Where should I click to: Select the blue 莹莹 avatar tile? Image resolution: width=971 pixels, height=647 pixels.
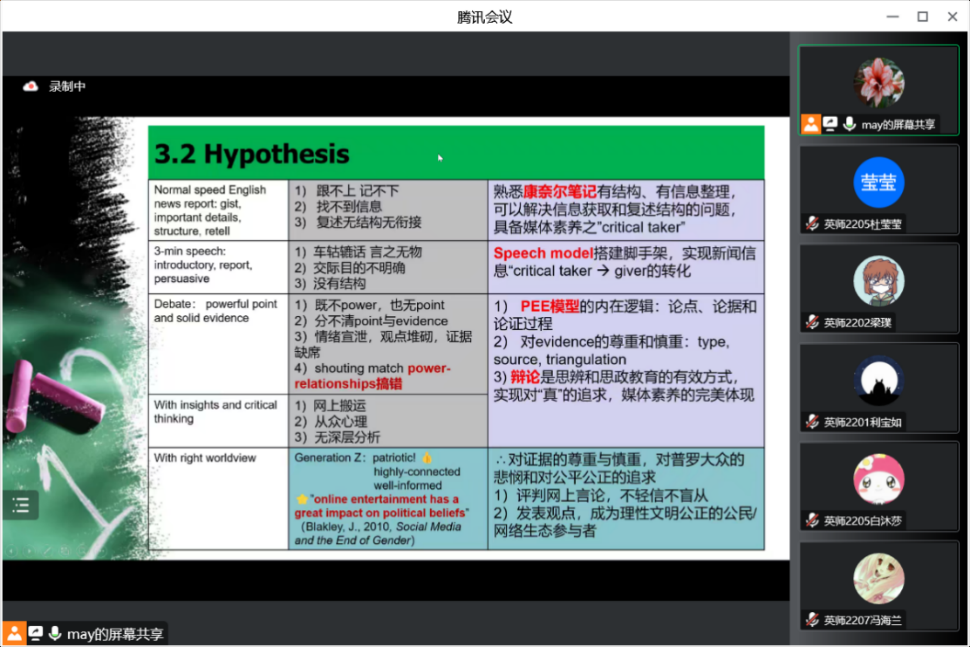(878, 182)
